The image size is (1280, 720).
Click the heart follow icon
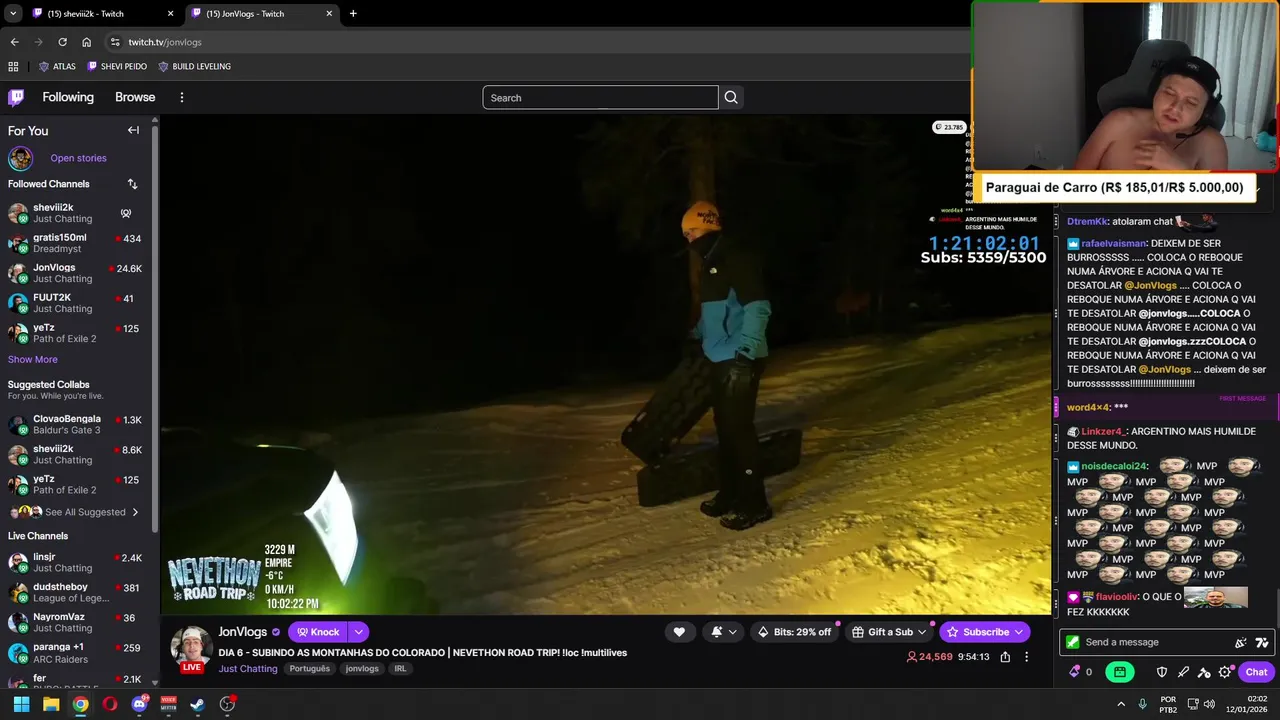679,632
